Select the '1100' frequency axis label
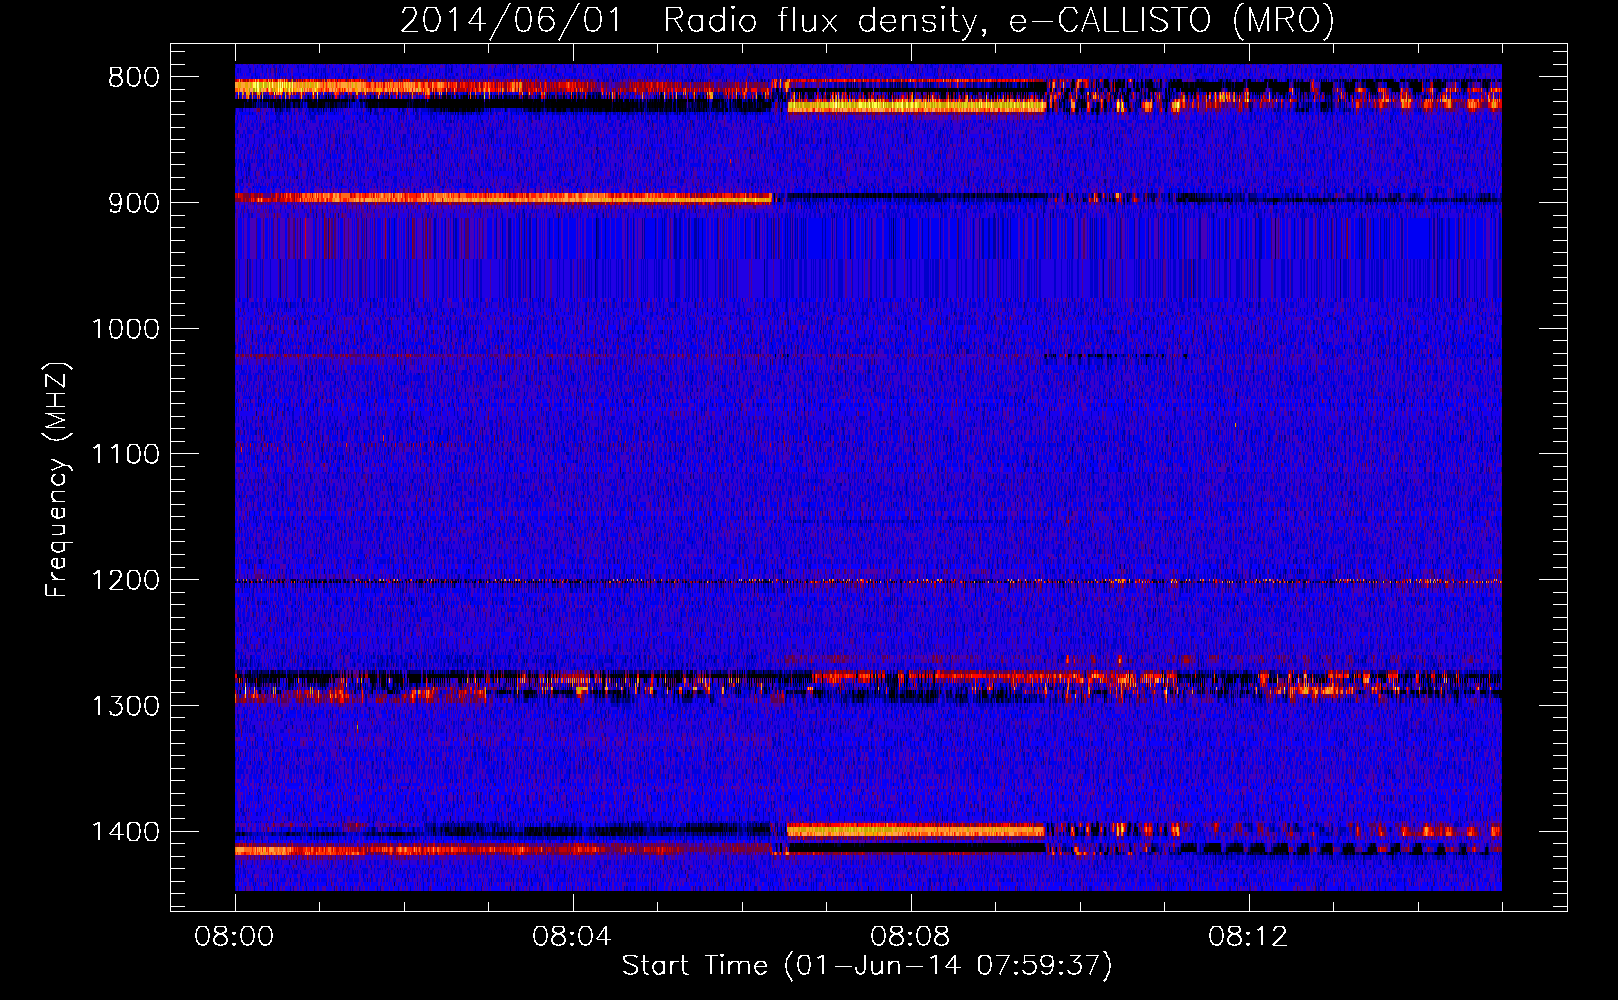Image resolution: width=1618 pixels, height=1000 pixels. pyautogui.click(x=125, y=455)
